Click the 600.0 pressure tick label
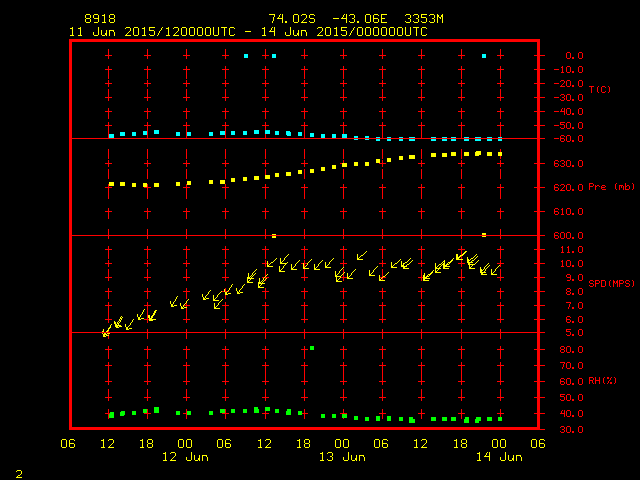This screenshot has height=480, width=640. point(569,236)
